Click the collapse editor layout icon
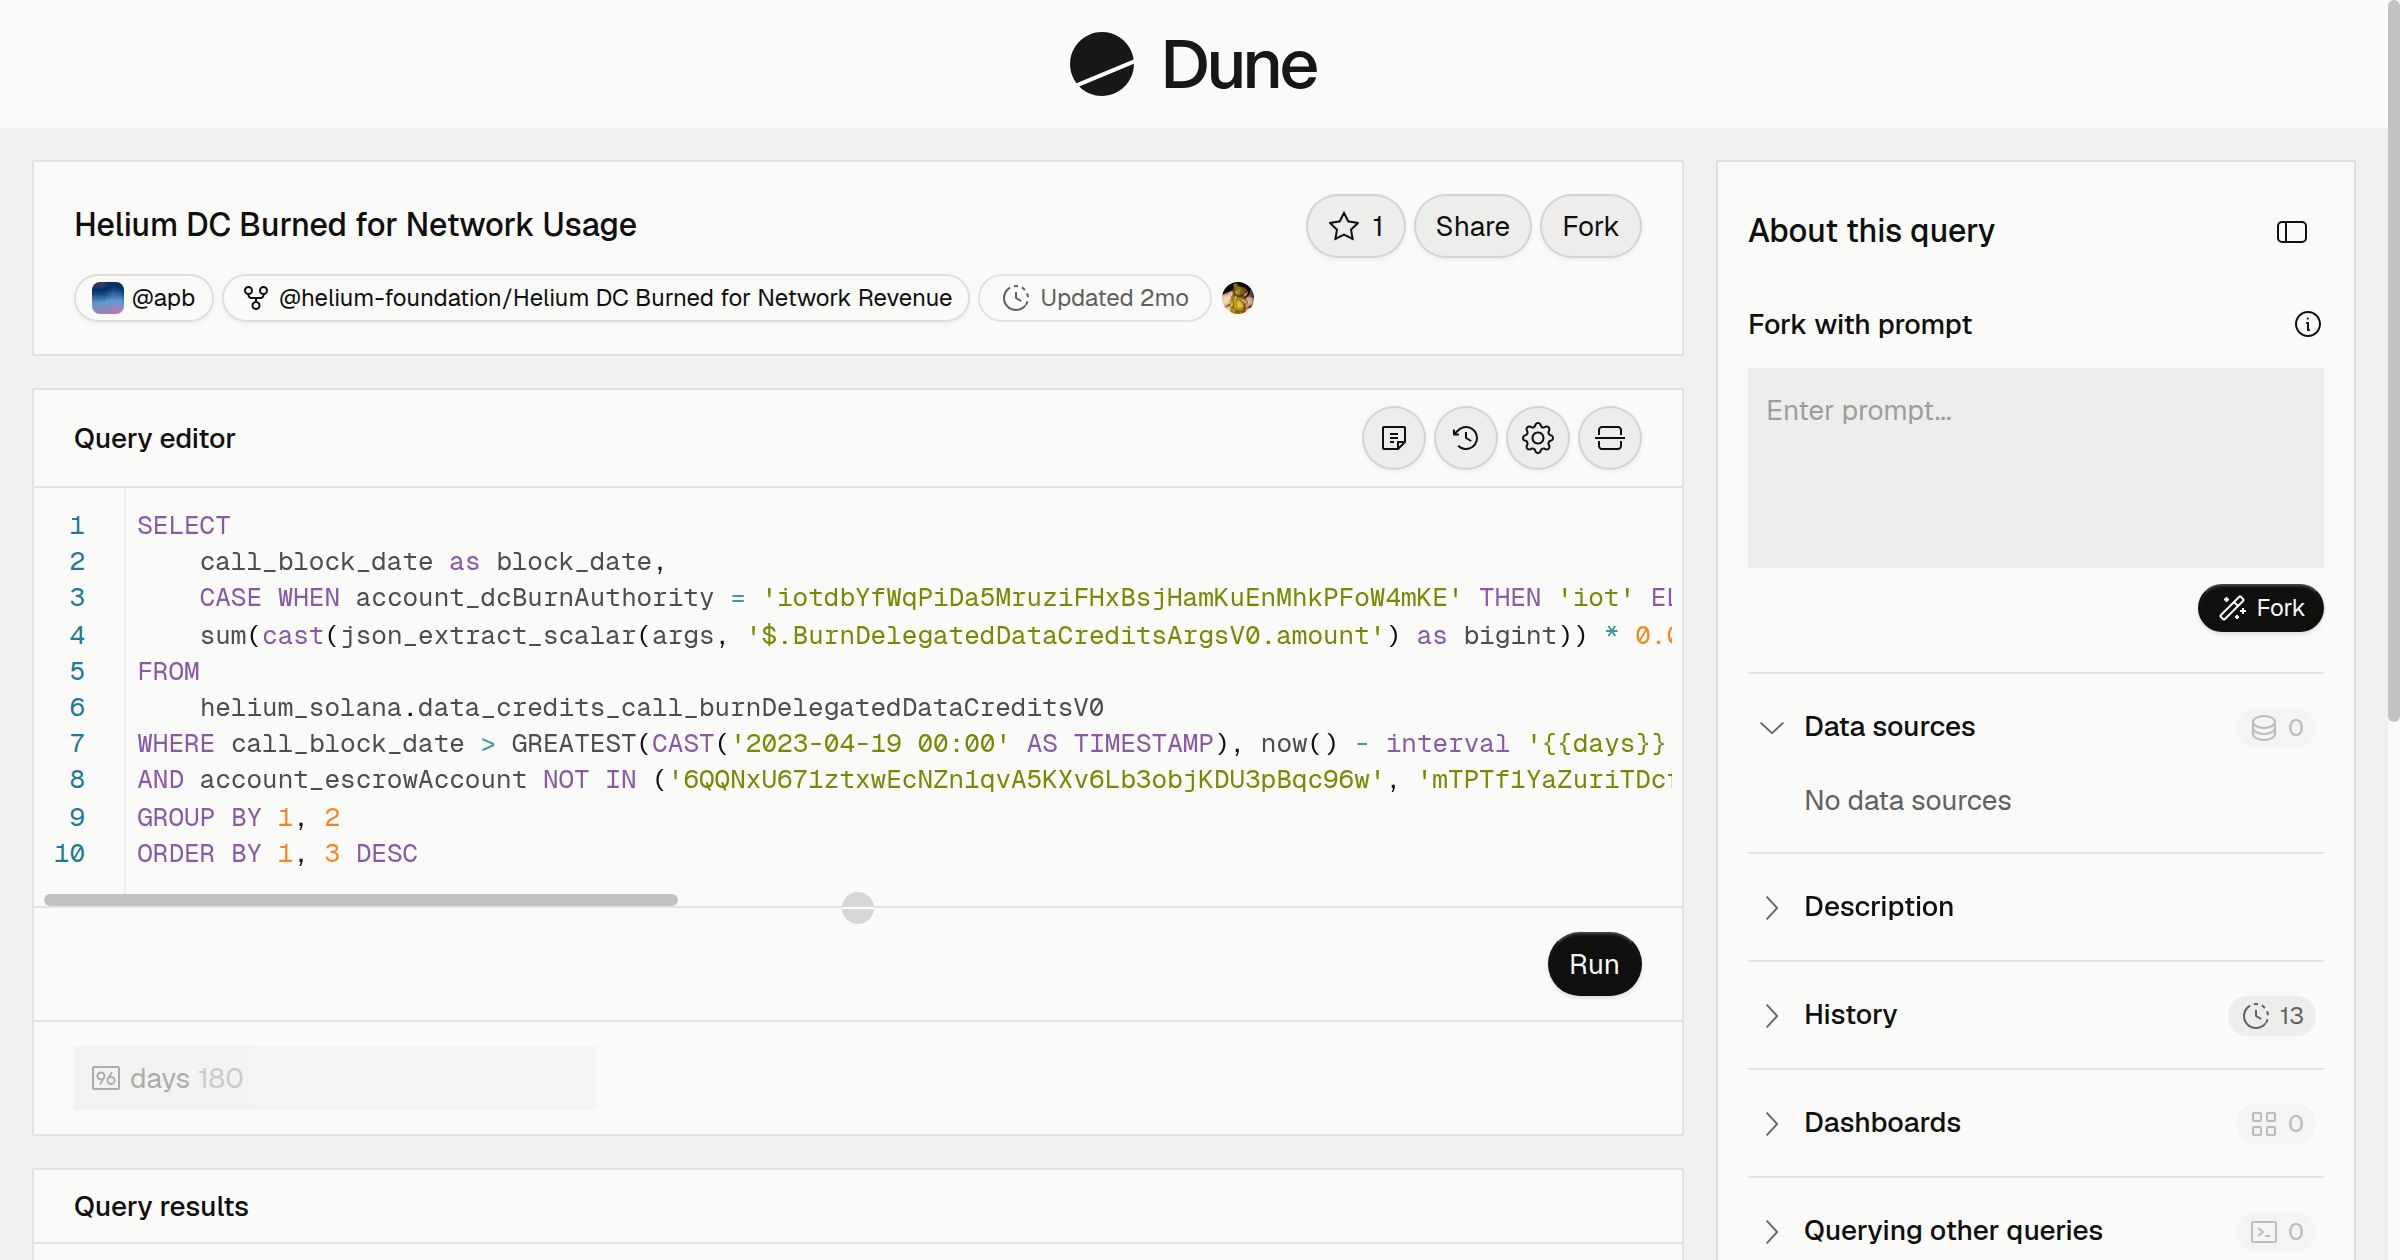2400x1260 pixels. click(x=1610, y=438)
